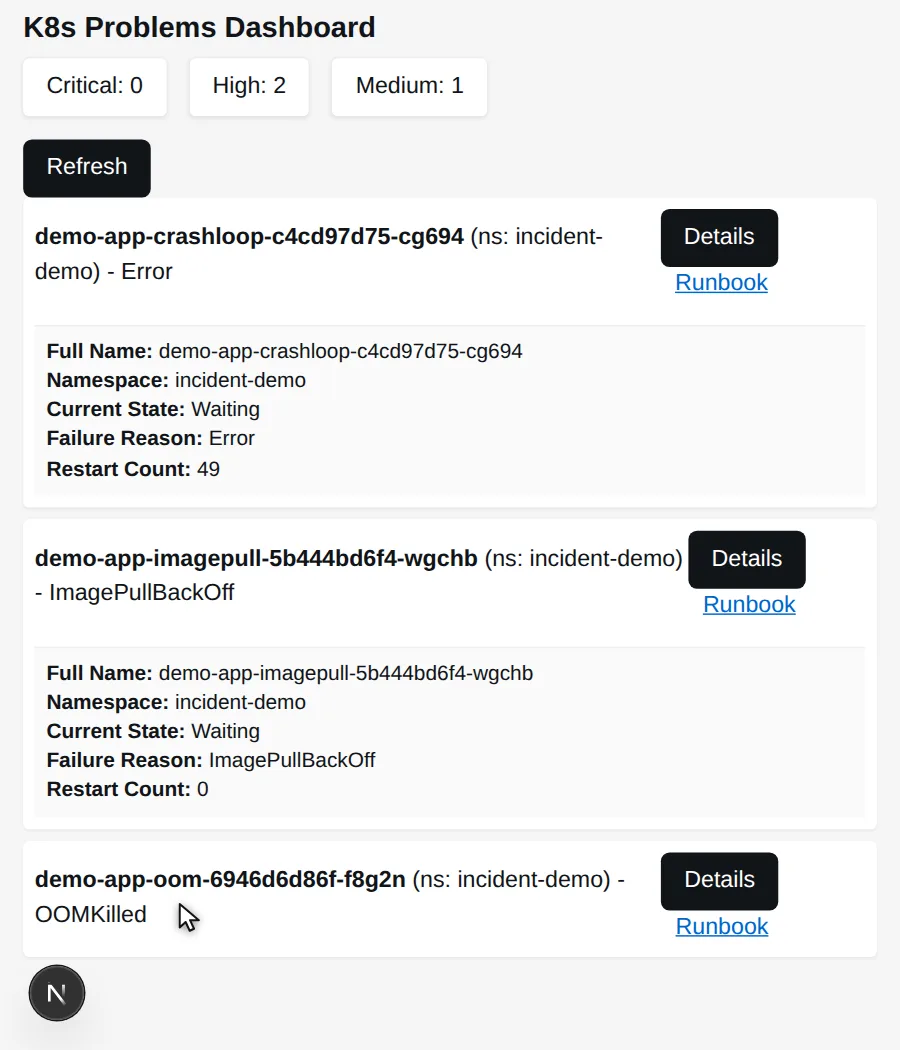
Task: Click the demo-app-crashloop-c4cd97d75-cg694 pod title
Action: point(249,236)
